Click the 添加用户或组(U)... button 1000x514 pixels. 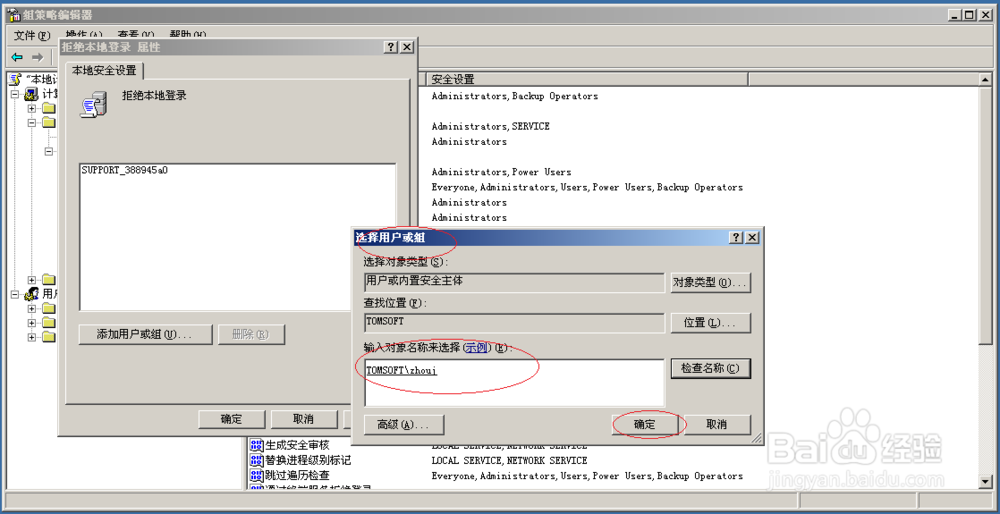tap(145, 334)
